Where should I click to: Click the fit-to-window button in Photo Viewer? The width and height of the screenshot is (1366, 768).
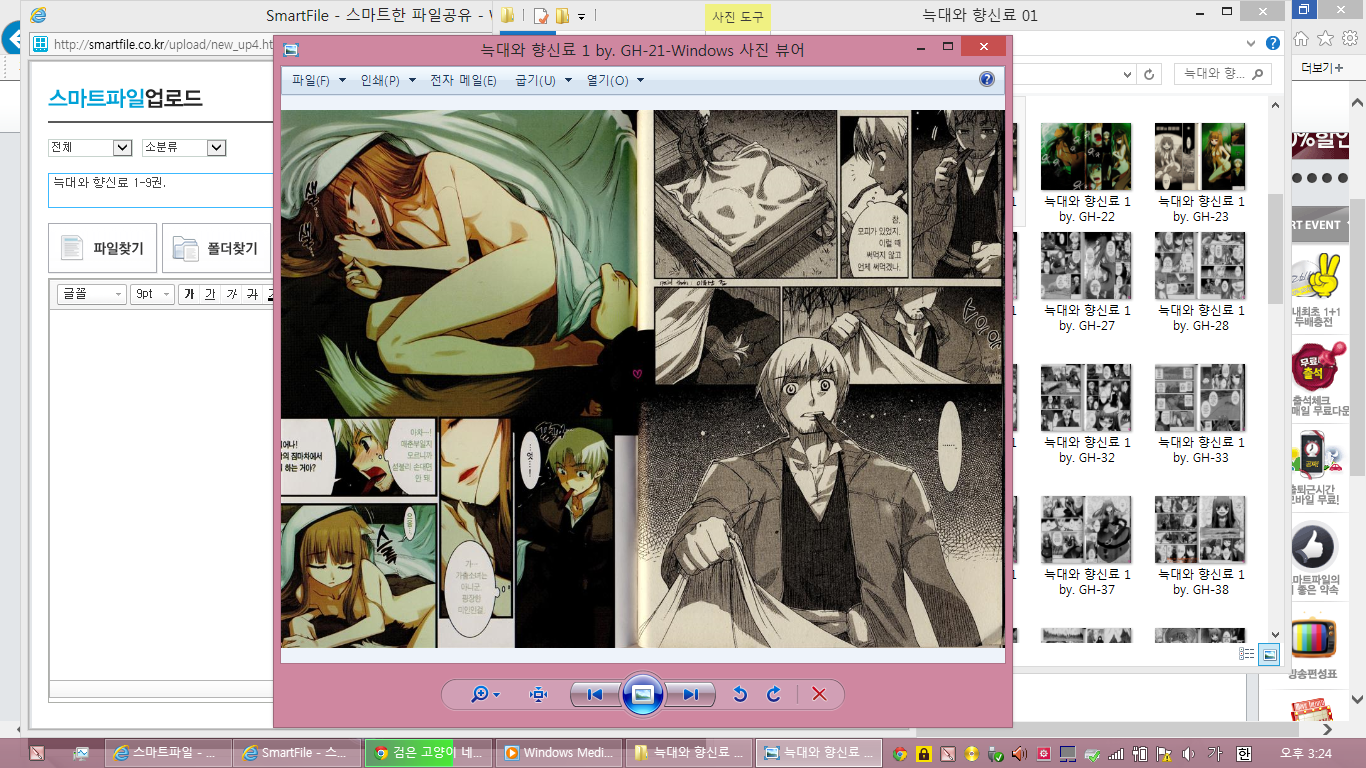pyautogui.click(x=539, y=694)
